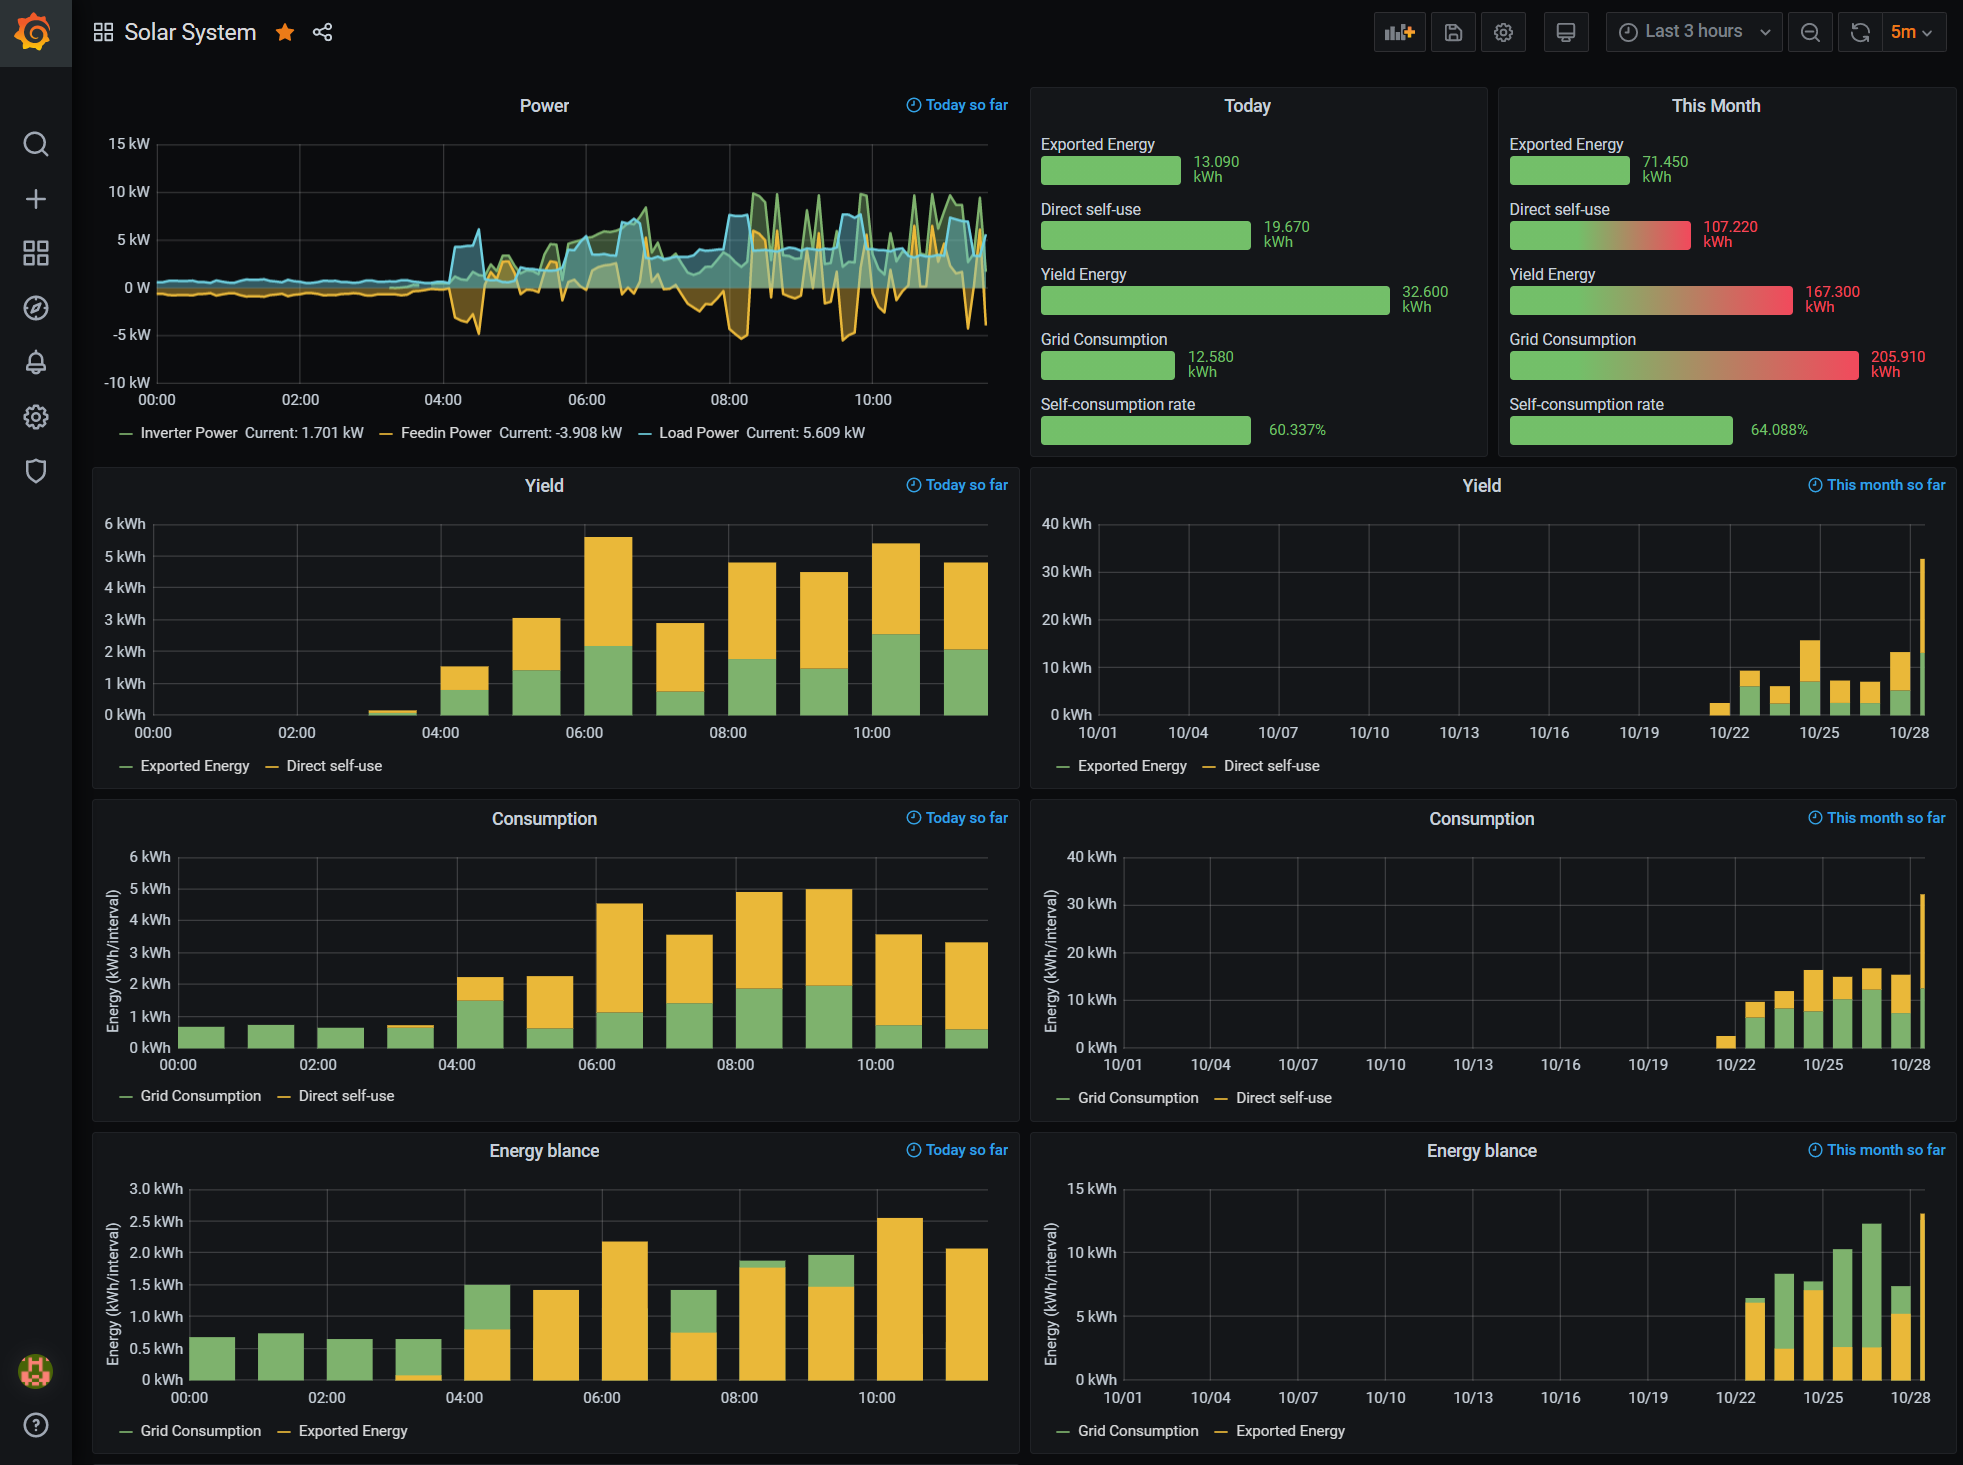
Task: Refresh the dashboard now
Action: (x=1860, y=32)
